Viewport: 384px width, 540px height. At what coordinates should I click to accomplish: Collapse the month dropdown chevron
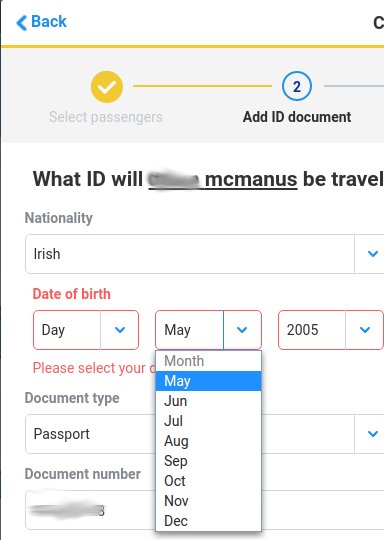point(242,330)
